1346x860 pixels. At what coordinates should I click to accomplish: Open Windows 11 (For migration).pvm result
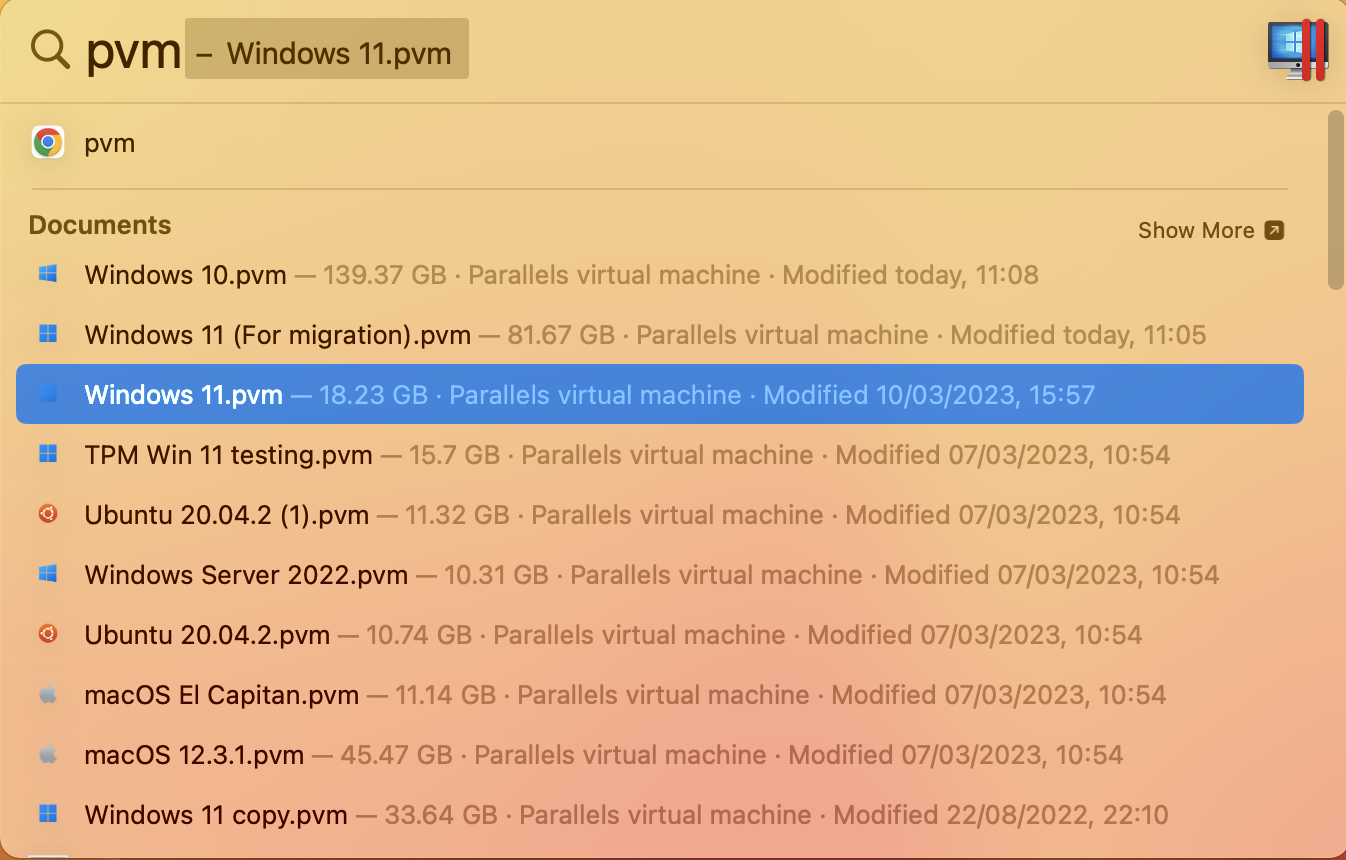tap(278, 334)
